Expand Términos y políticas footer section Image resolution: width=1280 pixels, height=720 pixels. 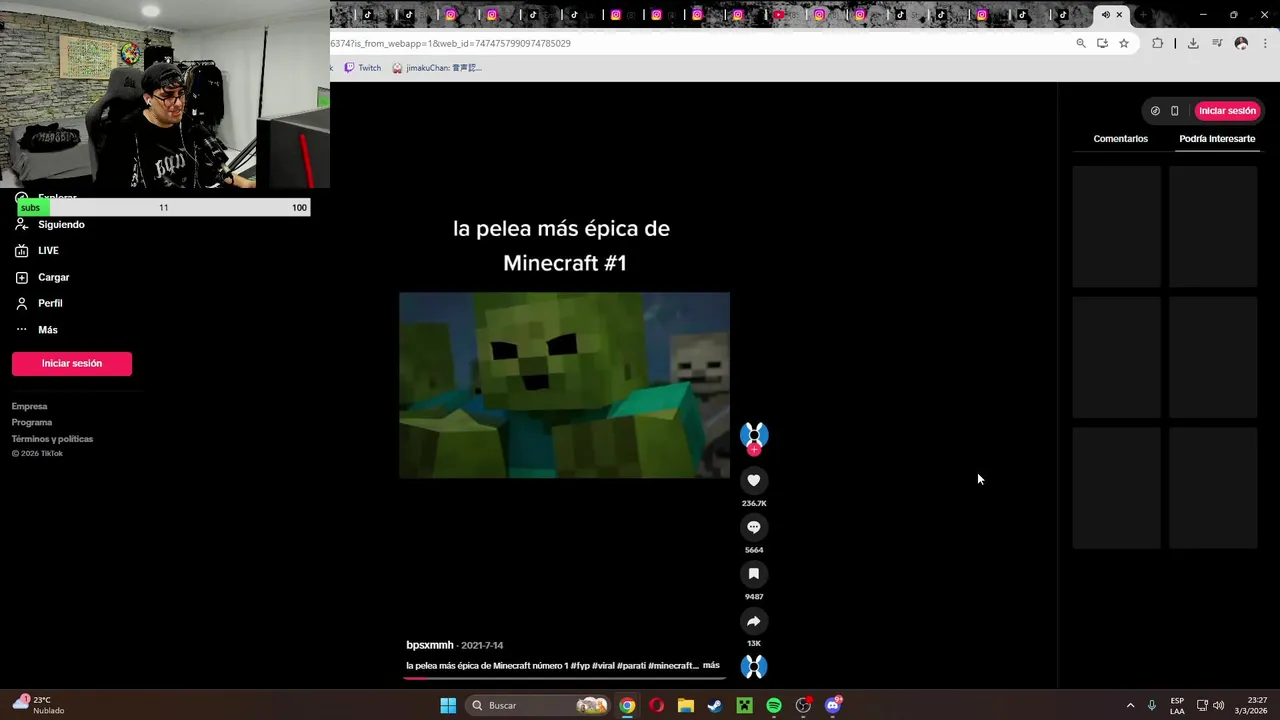(52, 439)
